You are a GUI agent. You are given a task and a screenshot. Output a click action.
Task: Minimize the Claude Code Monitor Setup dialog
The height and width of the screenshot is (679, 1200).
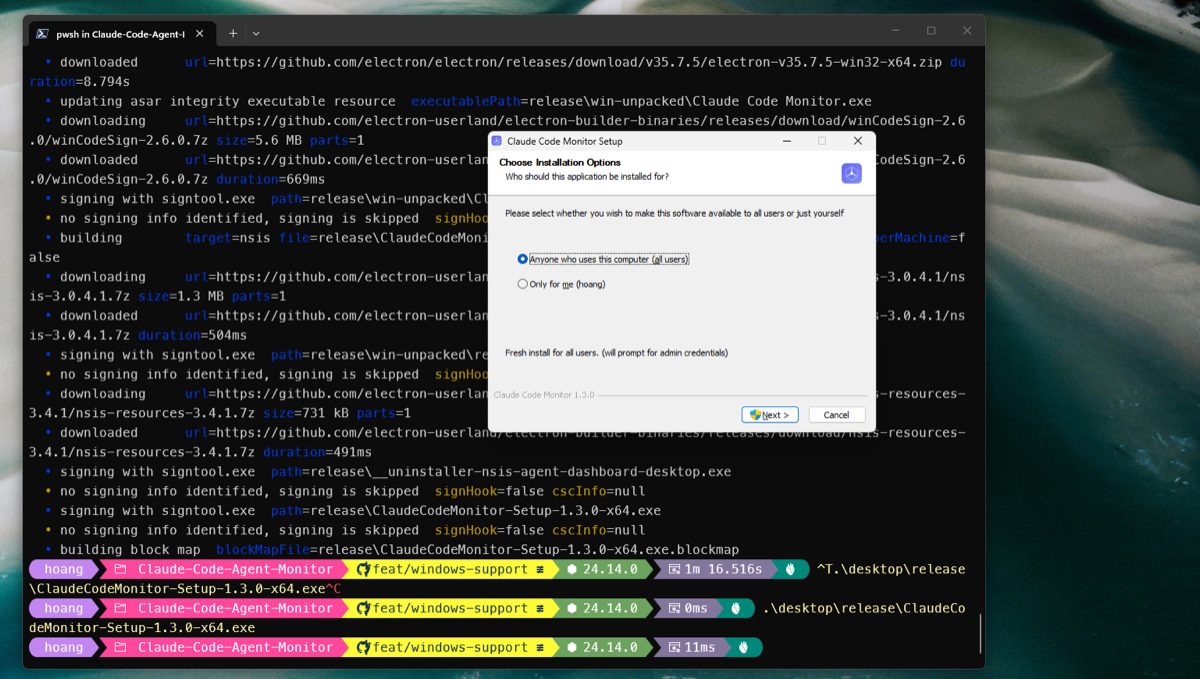(x=786, y=141)
